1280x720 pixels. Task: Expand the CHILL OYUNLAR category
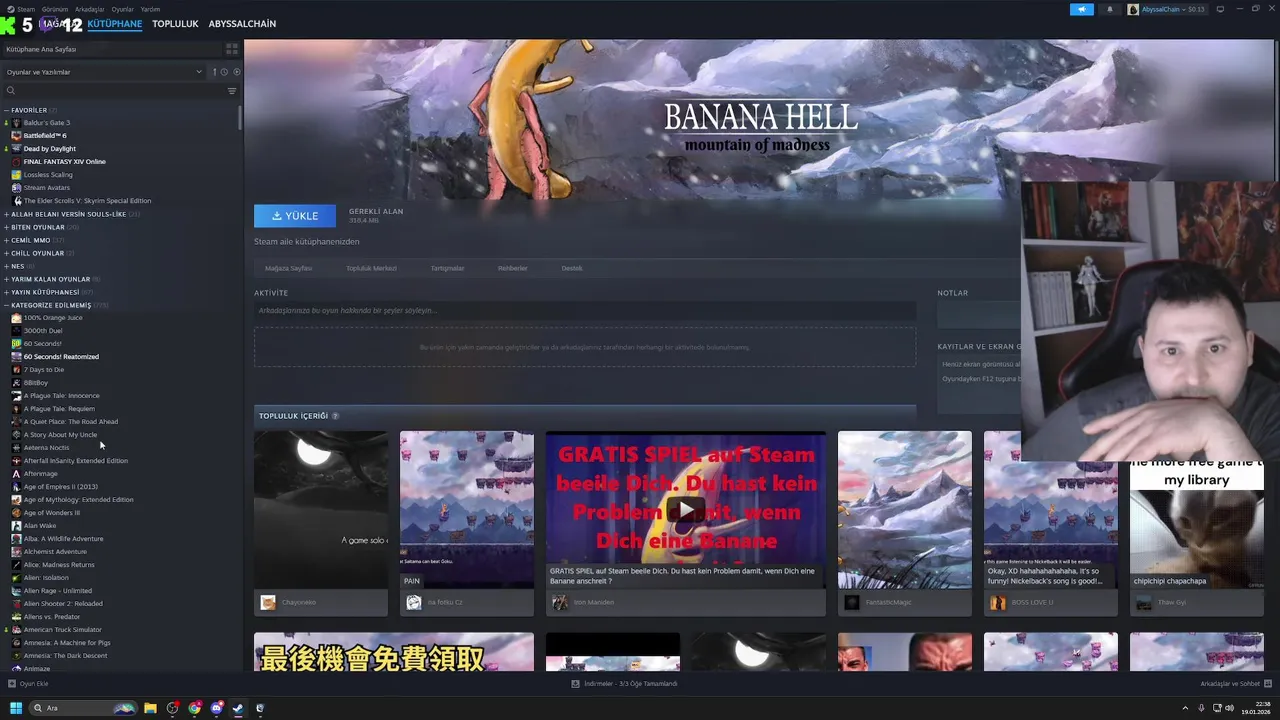click(x=6, y=253)
